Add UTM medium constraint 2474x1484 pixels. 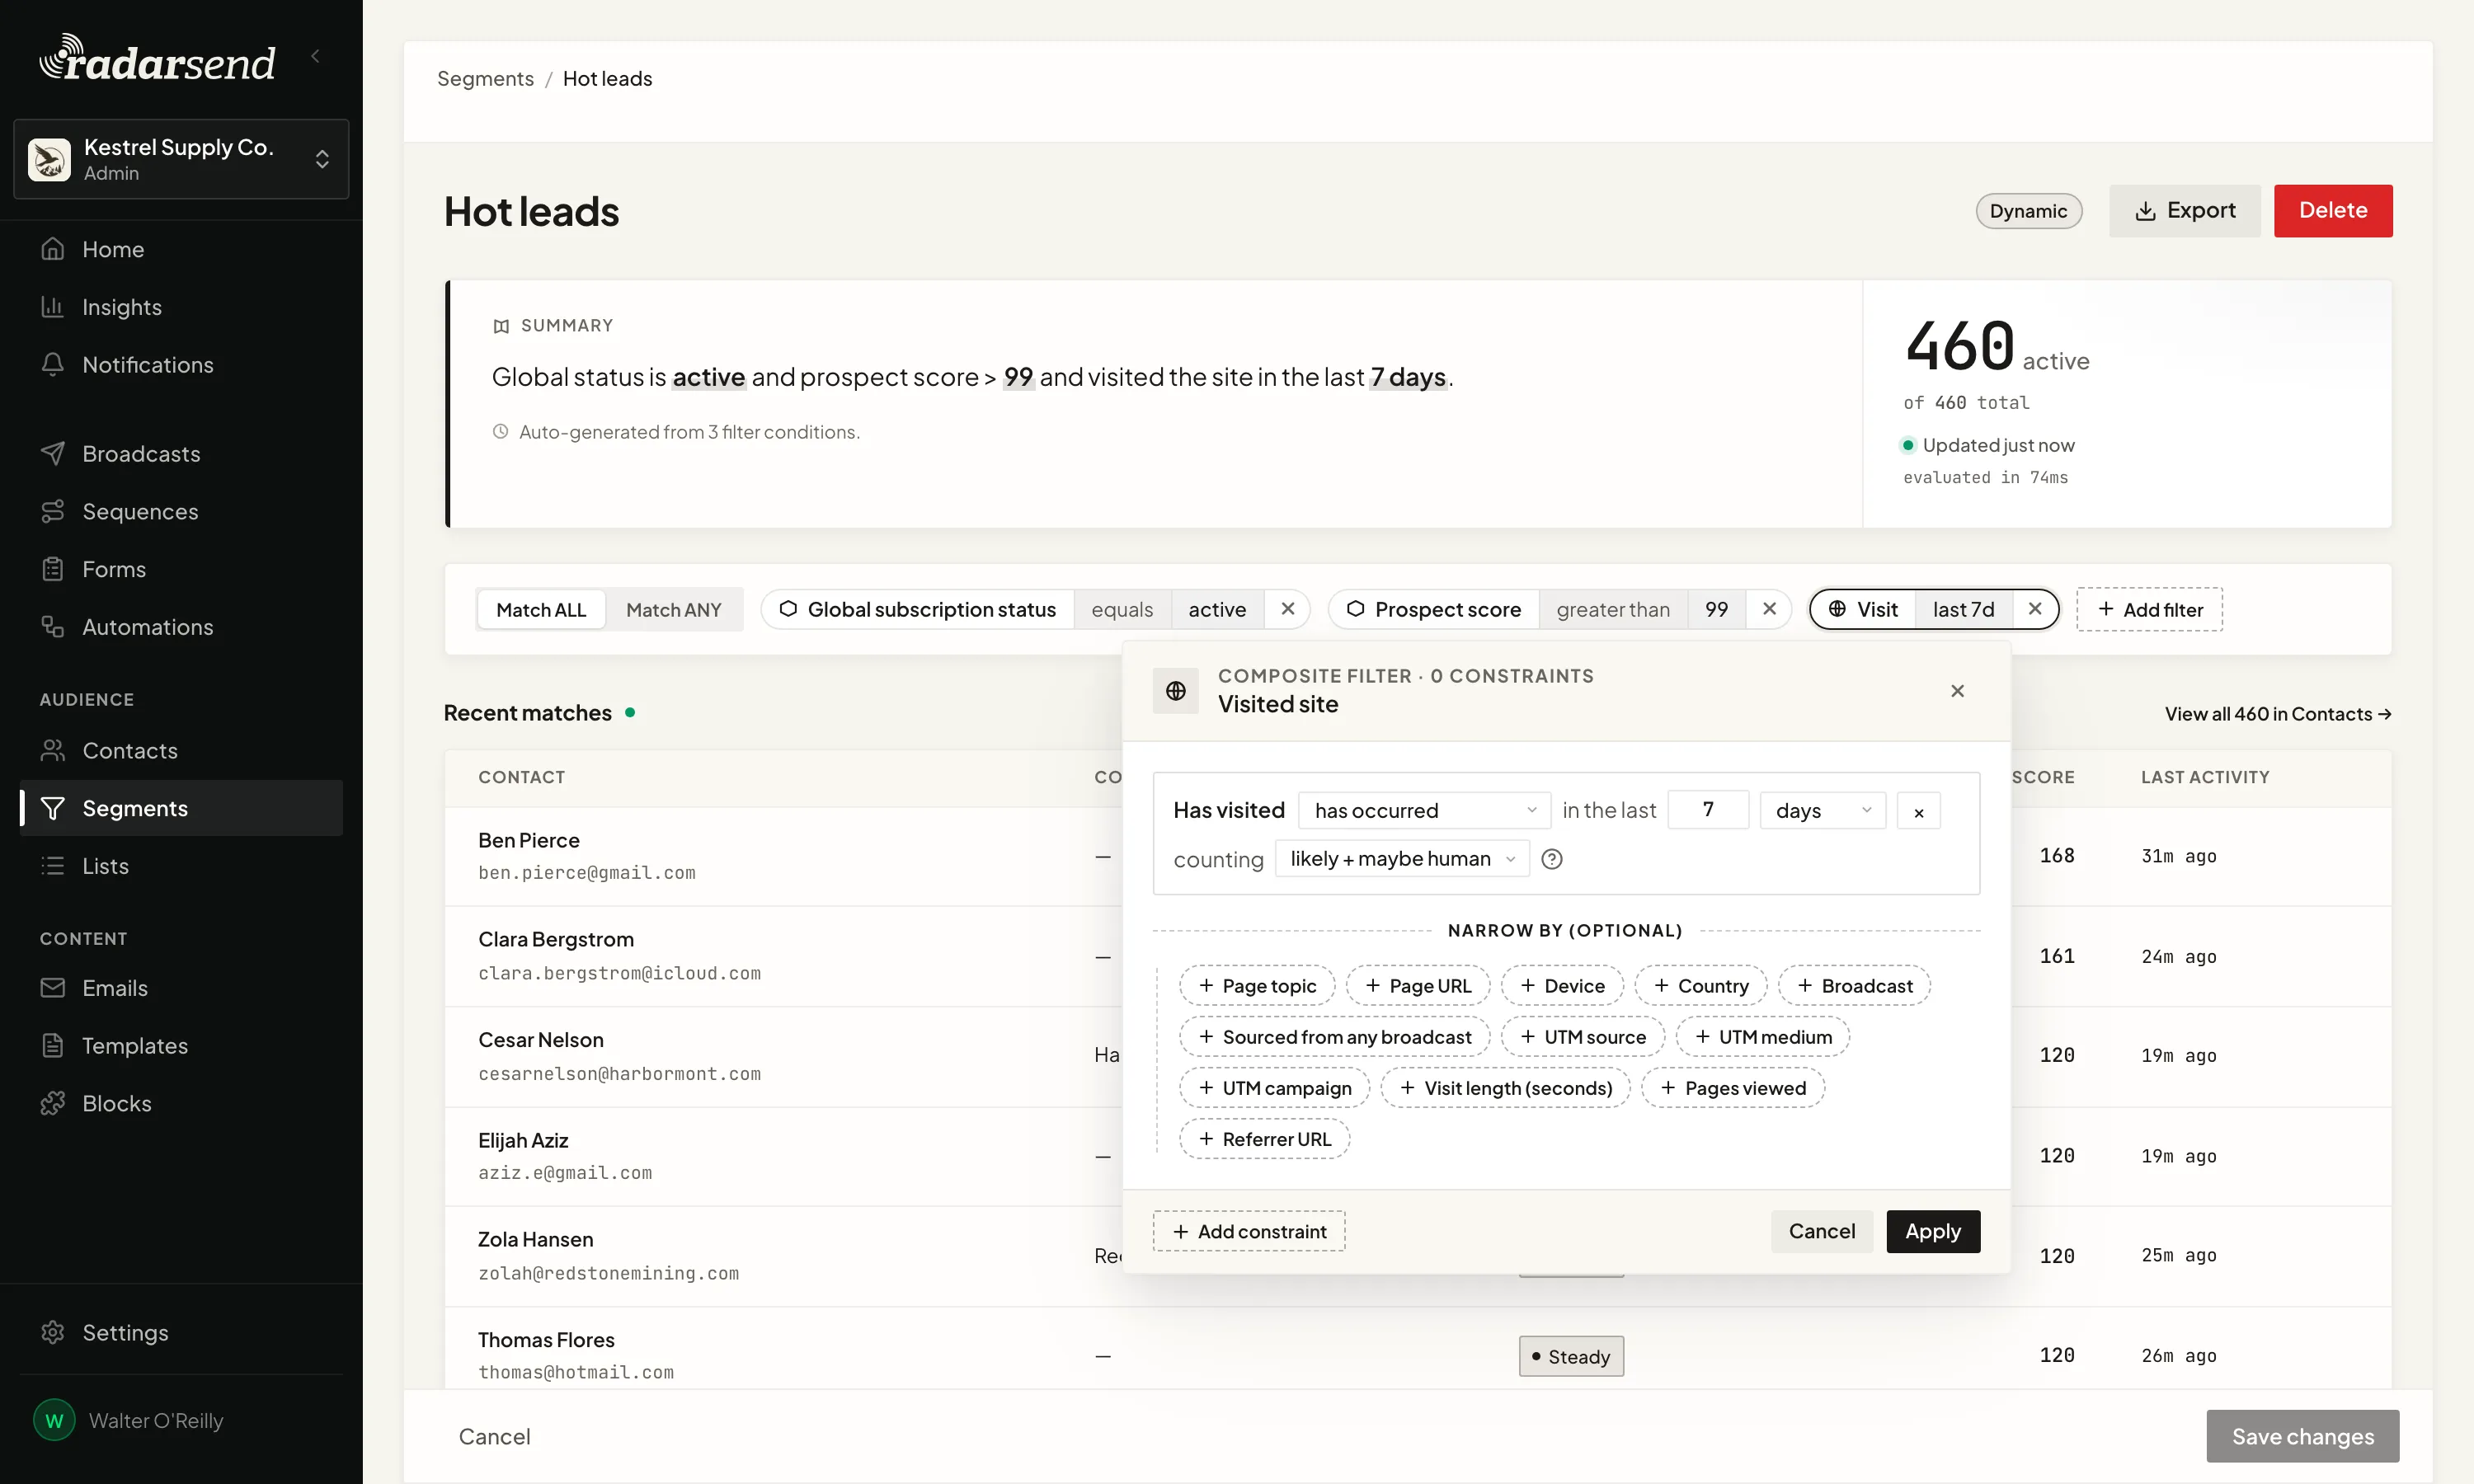click(x=1762, y=1036)
